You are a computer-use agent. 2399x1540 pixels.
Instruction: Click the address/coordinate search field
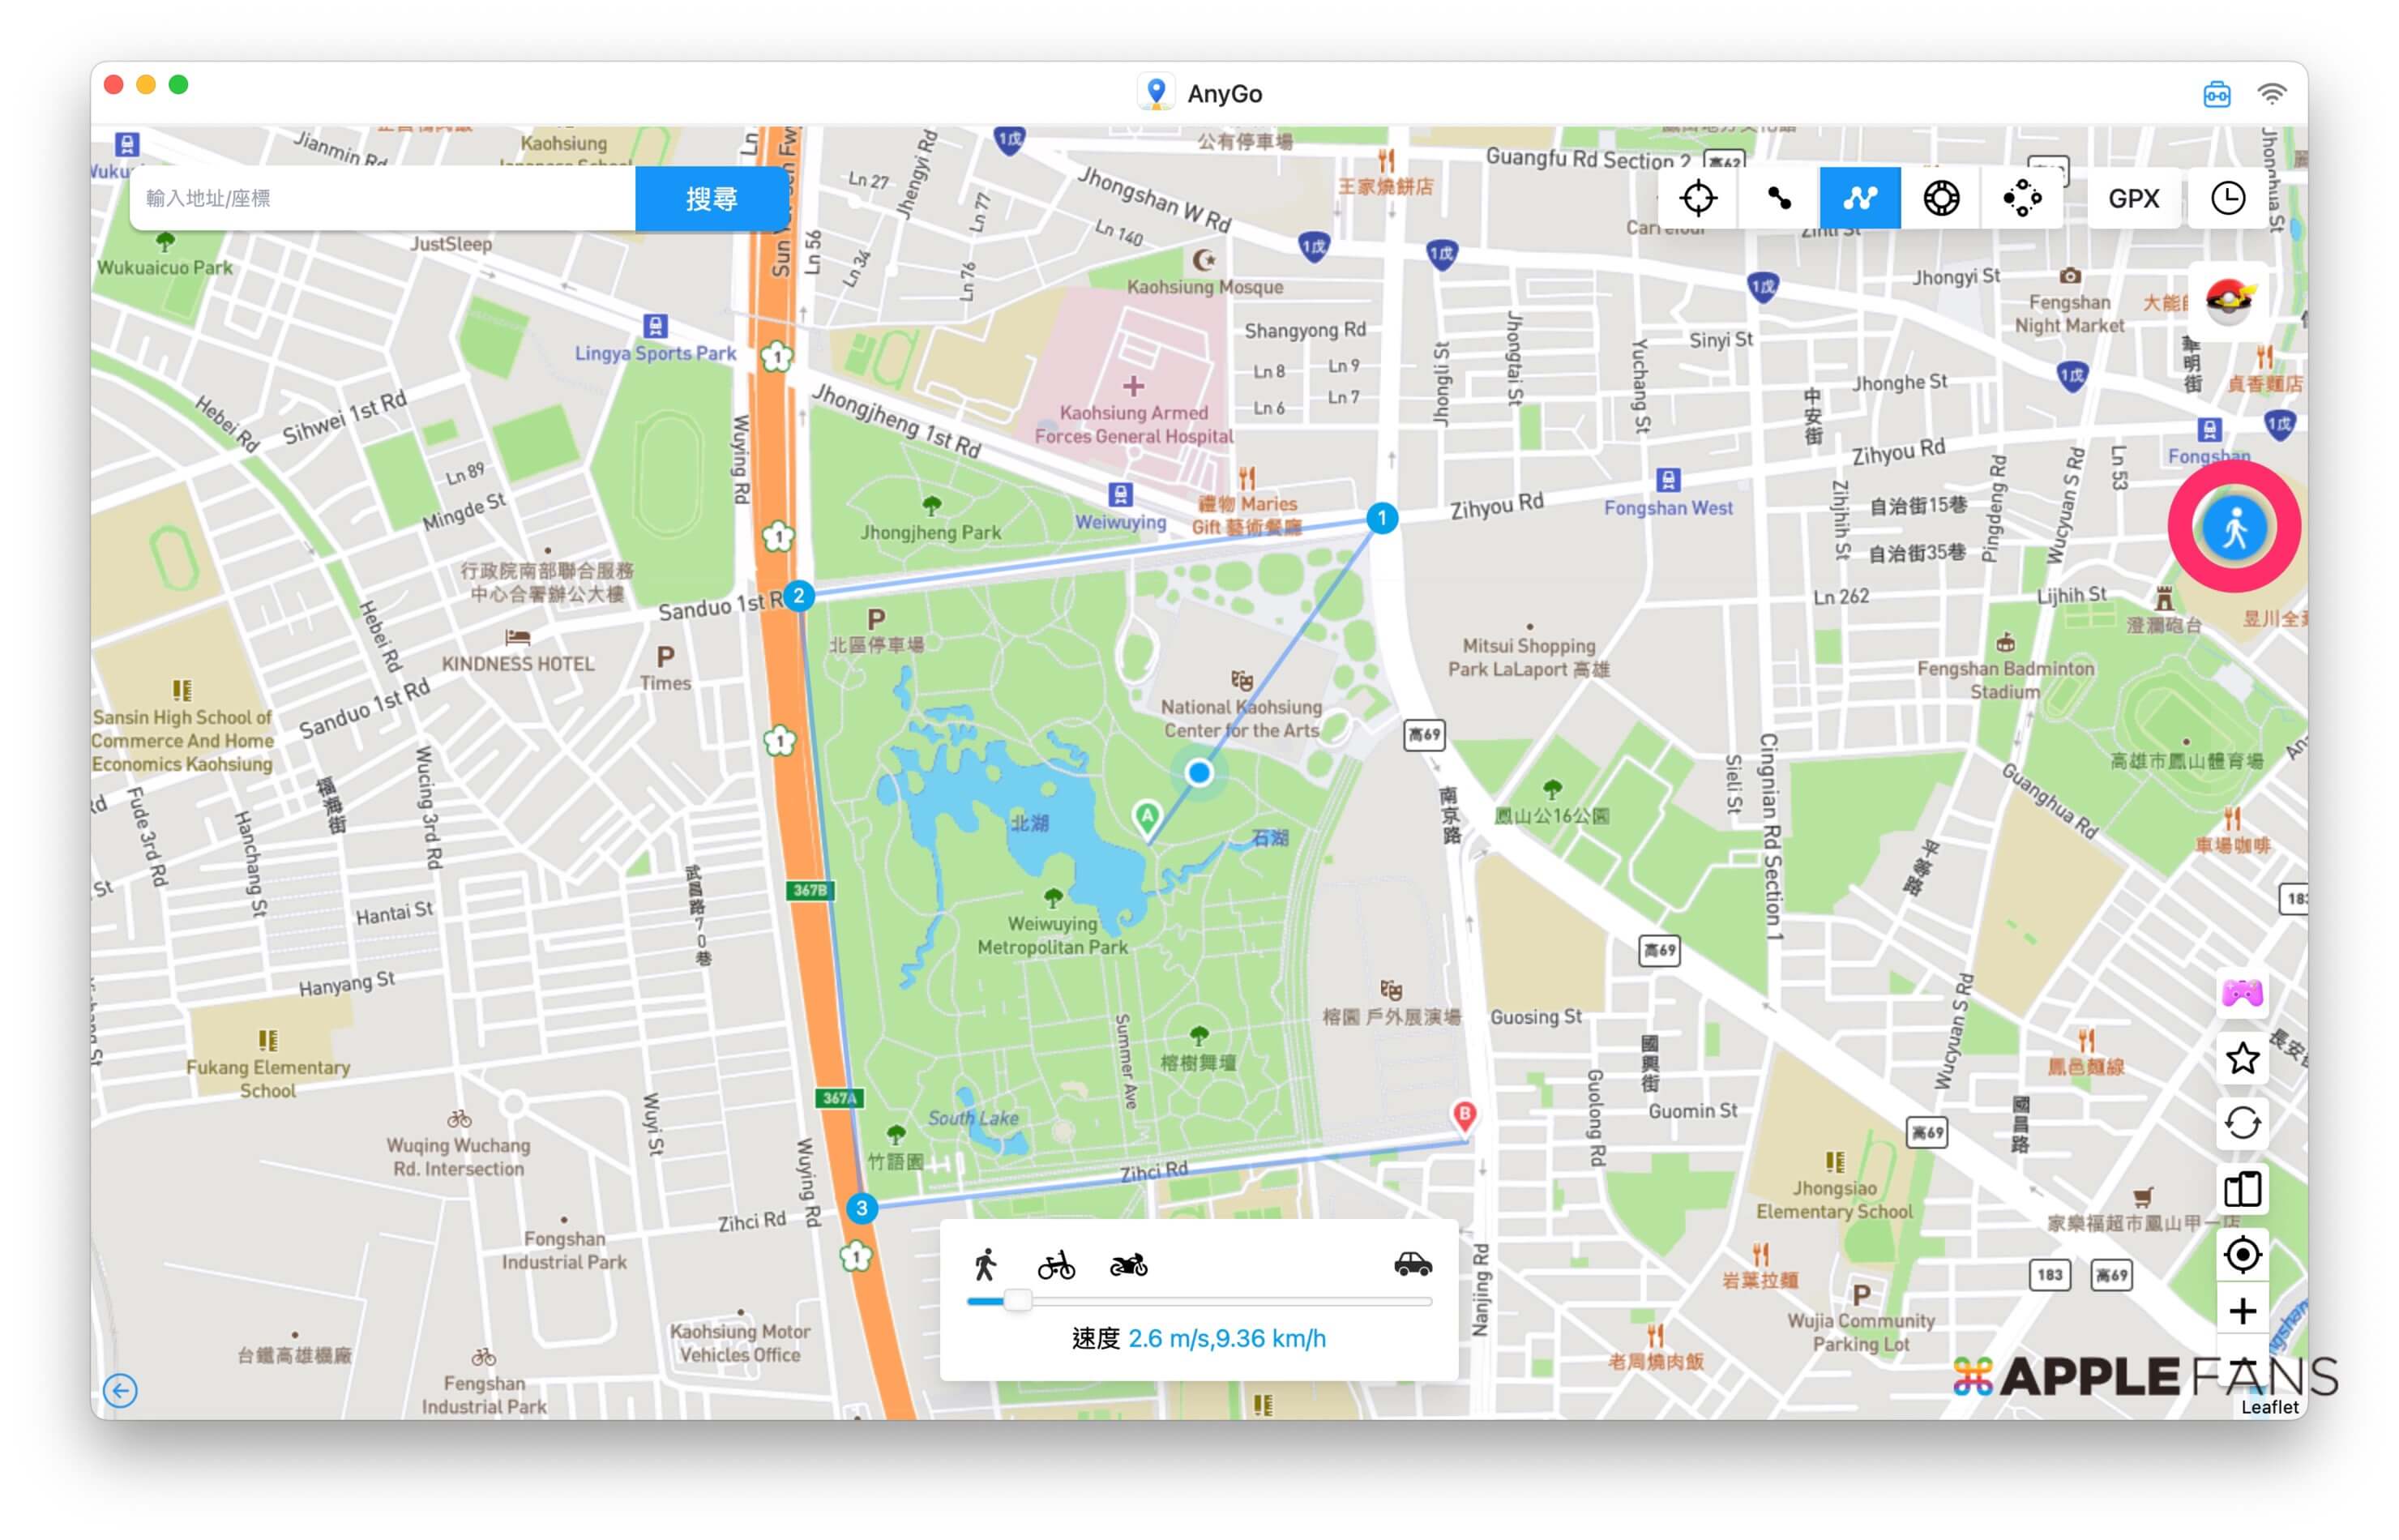(382, 198)
